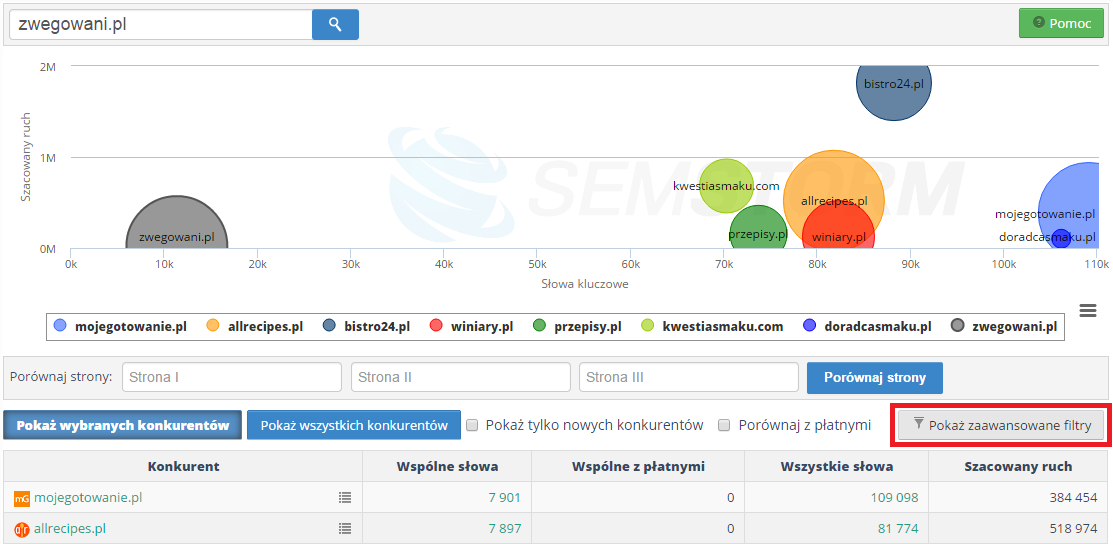Image resolution: width=1113 pixels, height=544 pixels.
Task: Open the green 'Pomoc' help button
Action: point(1061,23)
